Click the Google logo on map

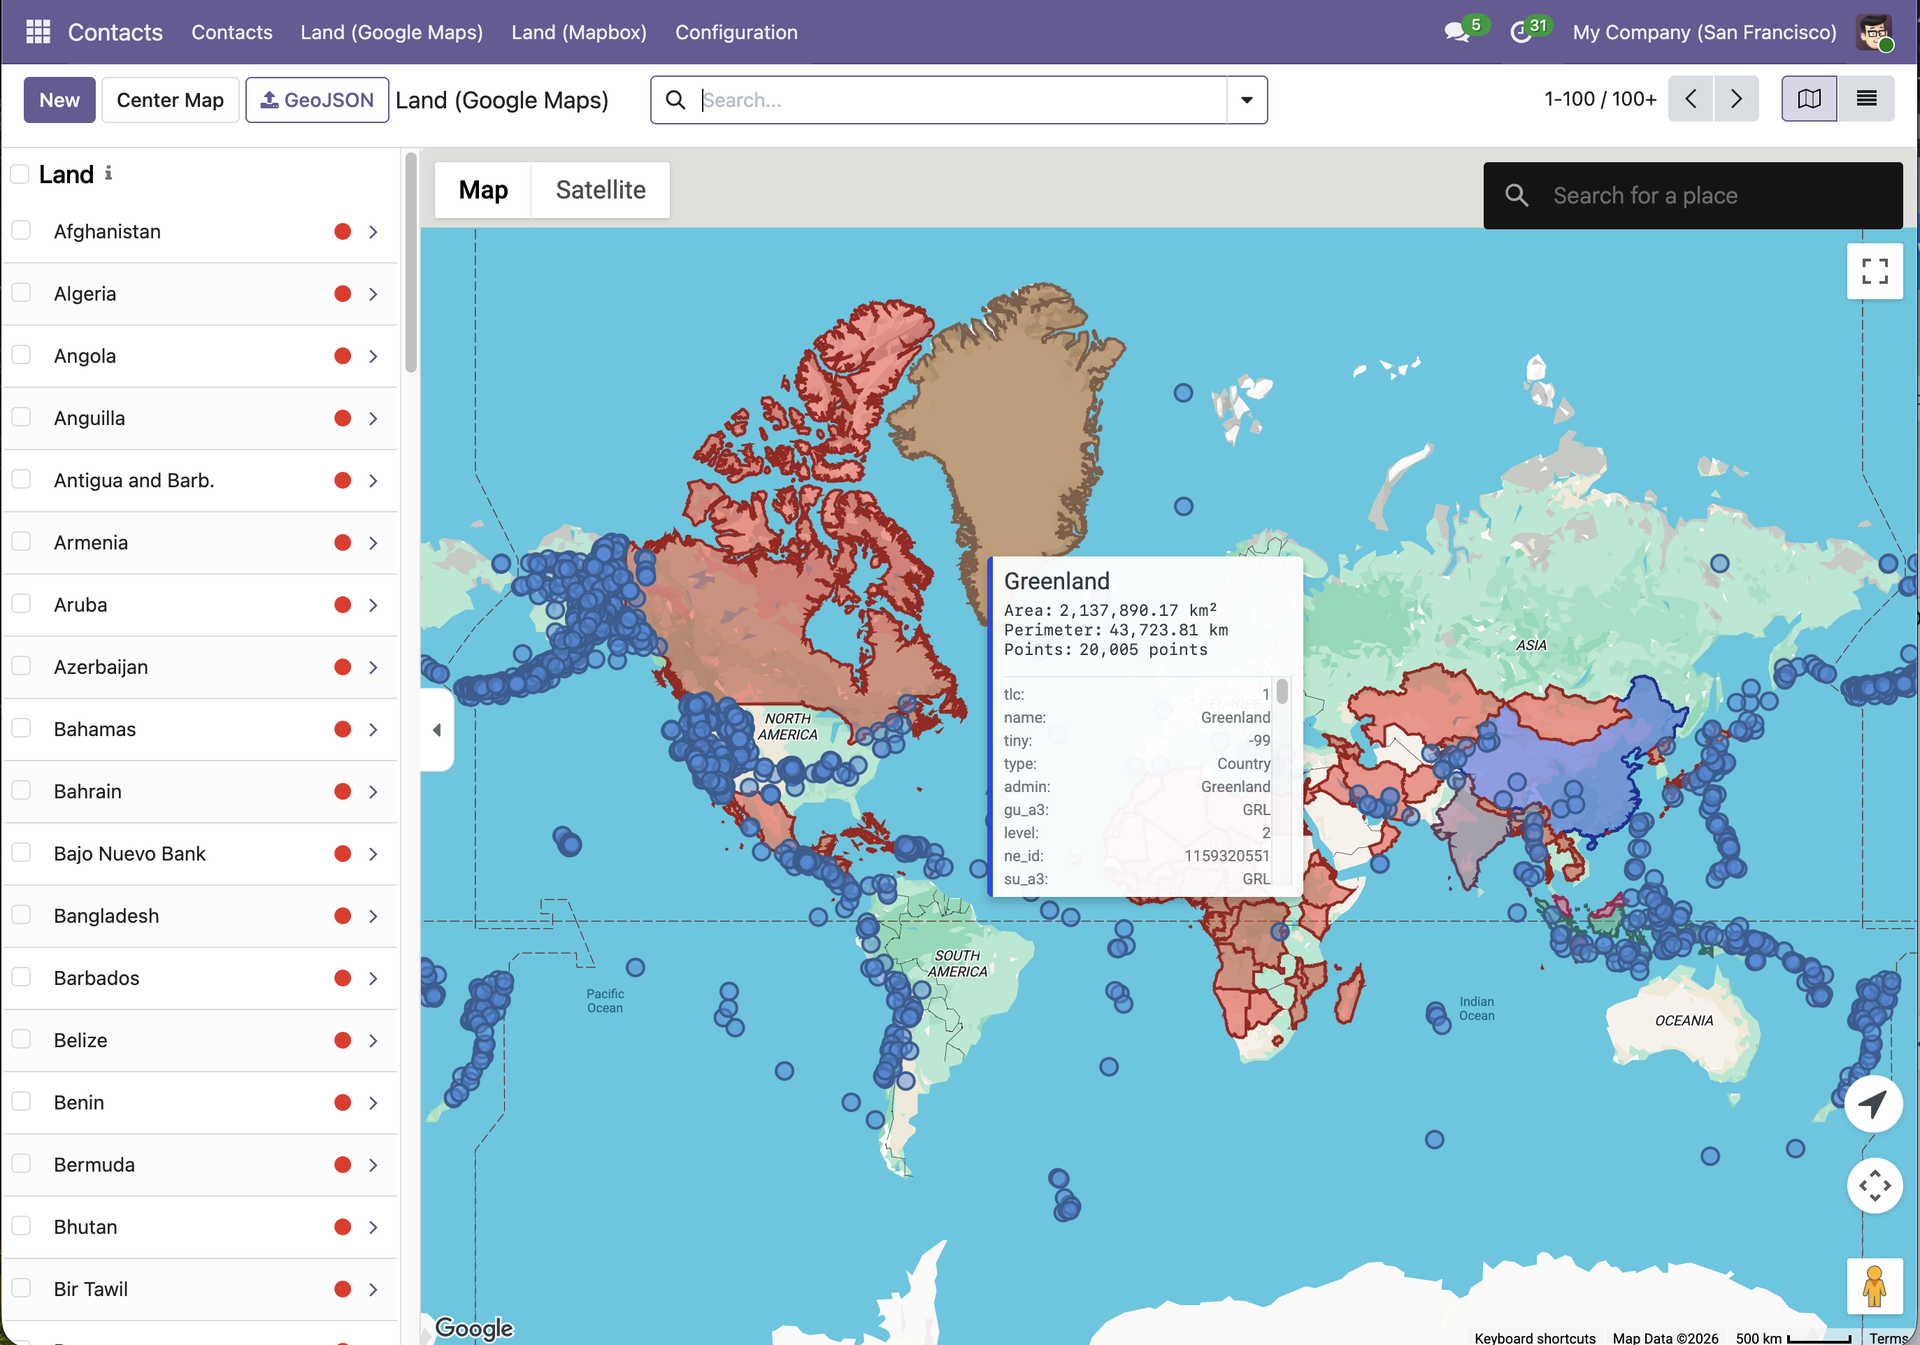tap(474, 1328)
